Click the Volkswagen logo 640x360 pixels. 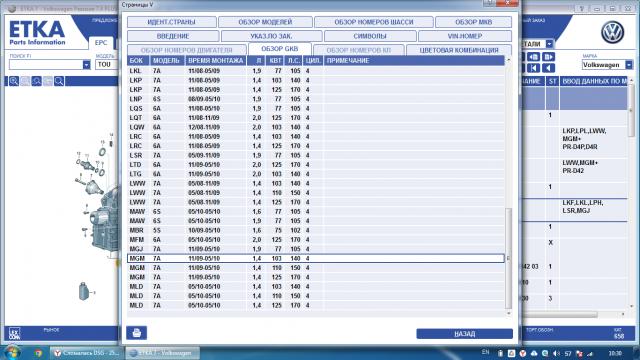pos(612,33)
